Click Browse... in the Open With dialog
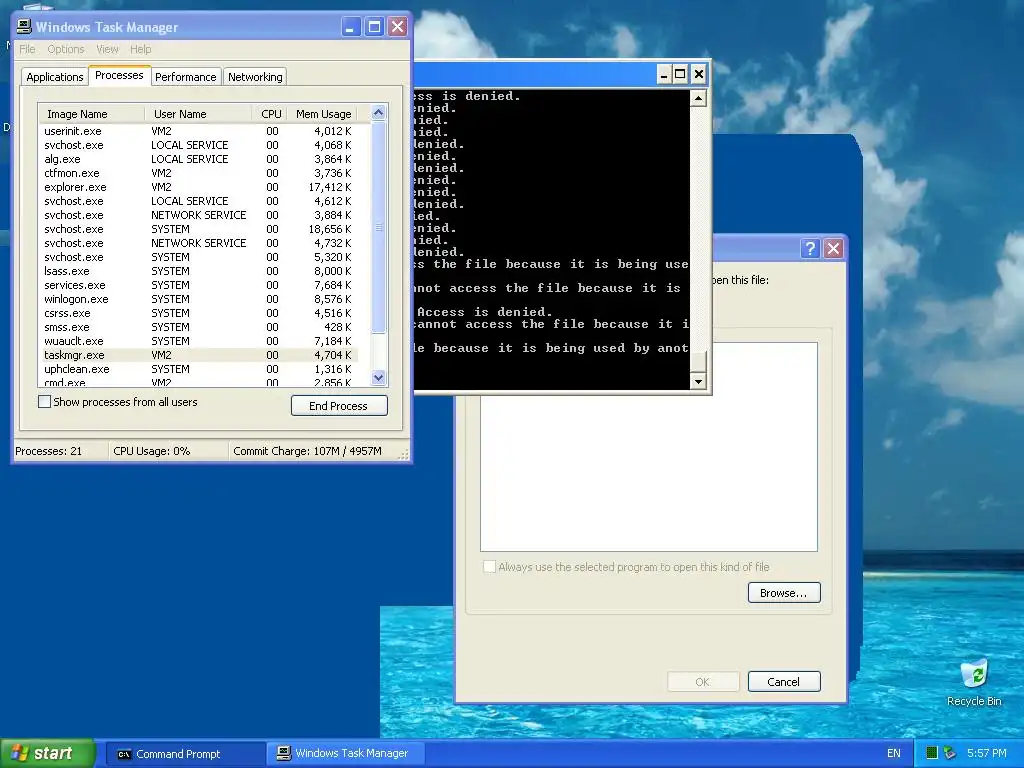The height and width of the screenshot is (768, 1024). point(784,593)
